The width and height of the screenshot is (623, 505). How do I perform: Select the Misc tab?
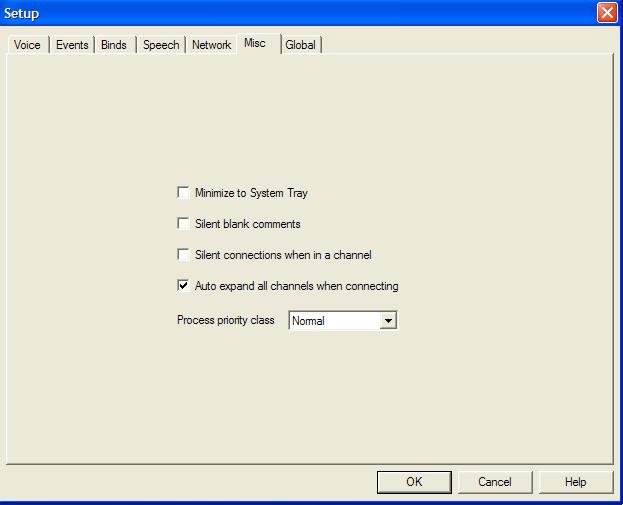pyautogui.click(x=255, y=44)
